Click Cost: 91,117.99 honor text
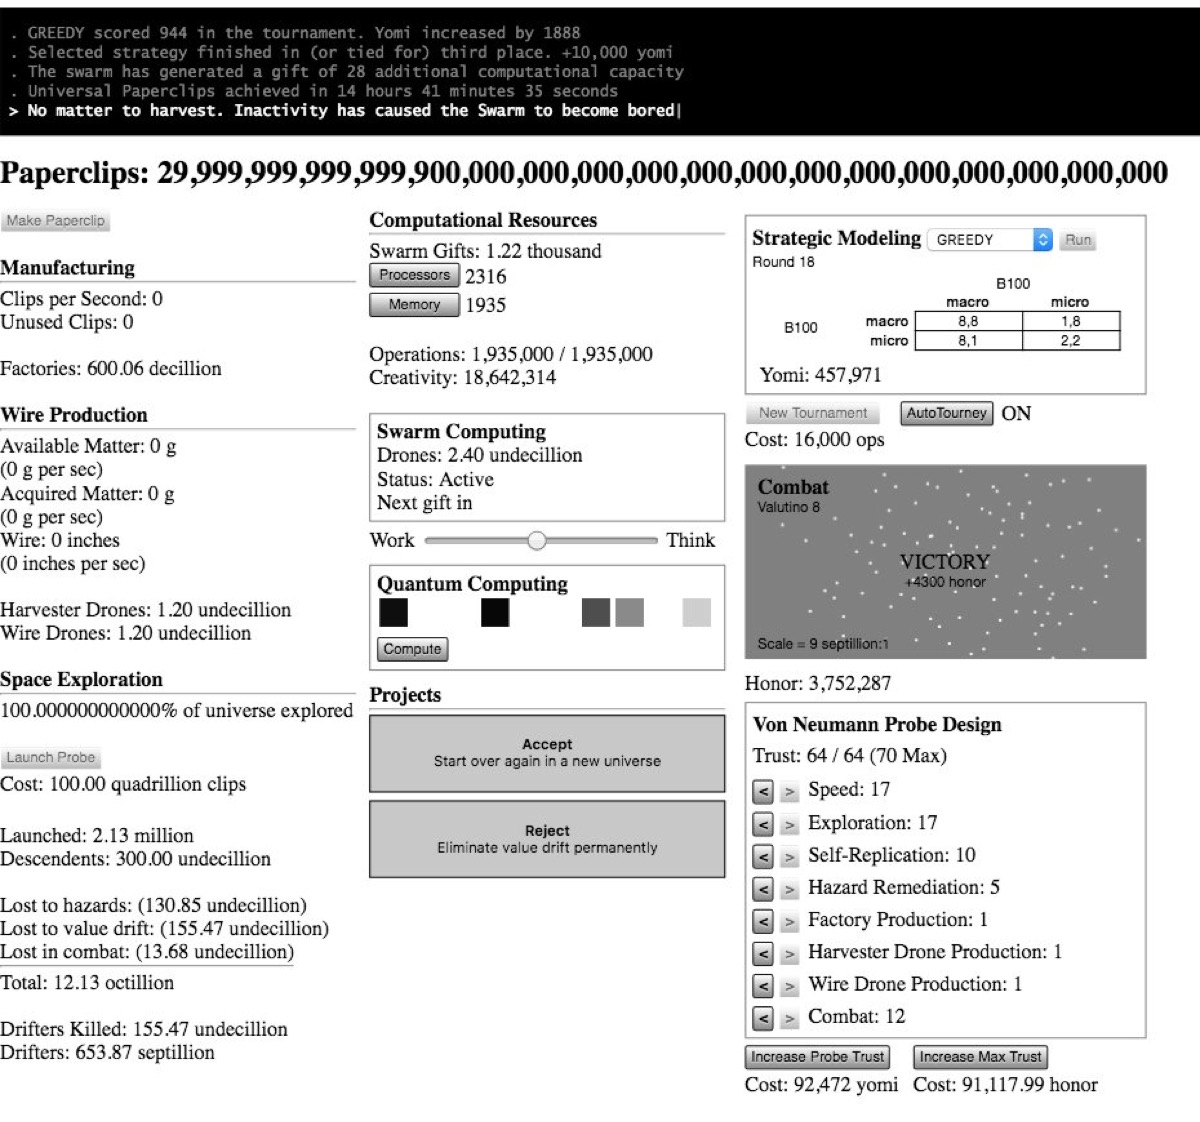This screenshot has height=1122, width=1200. coord(1005,1085)
